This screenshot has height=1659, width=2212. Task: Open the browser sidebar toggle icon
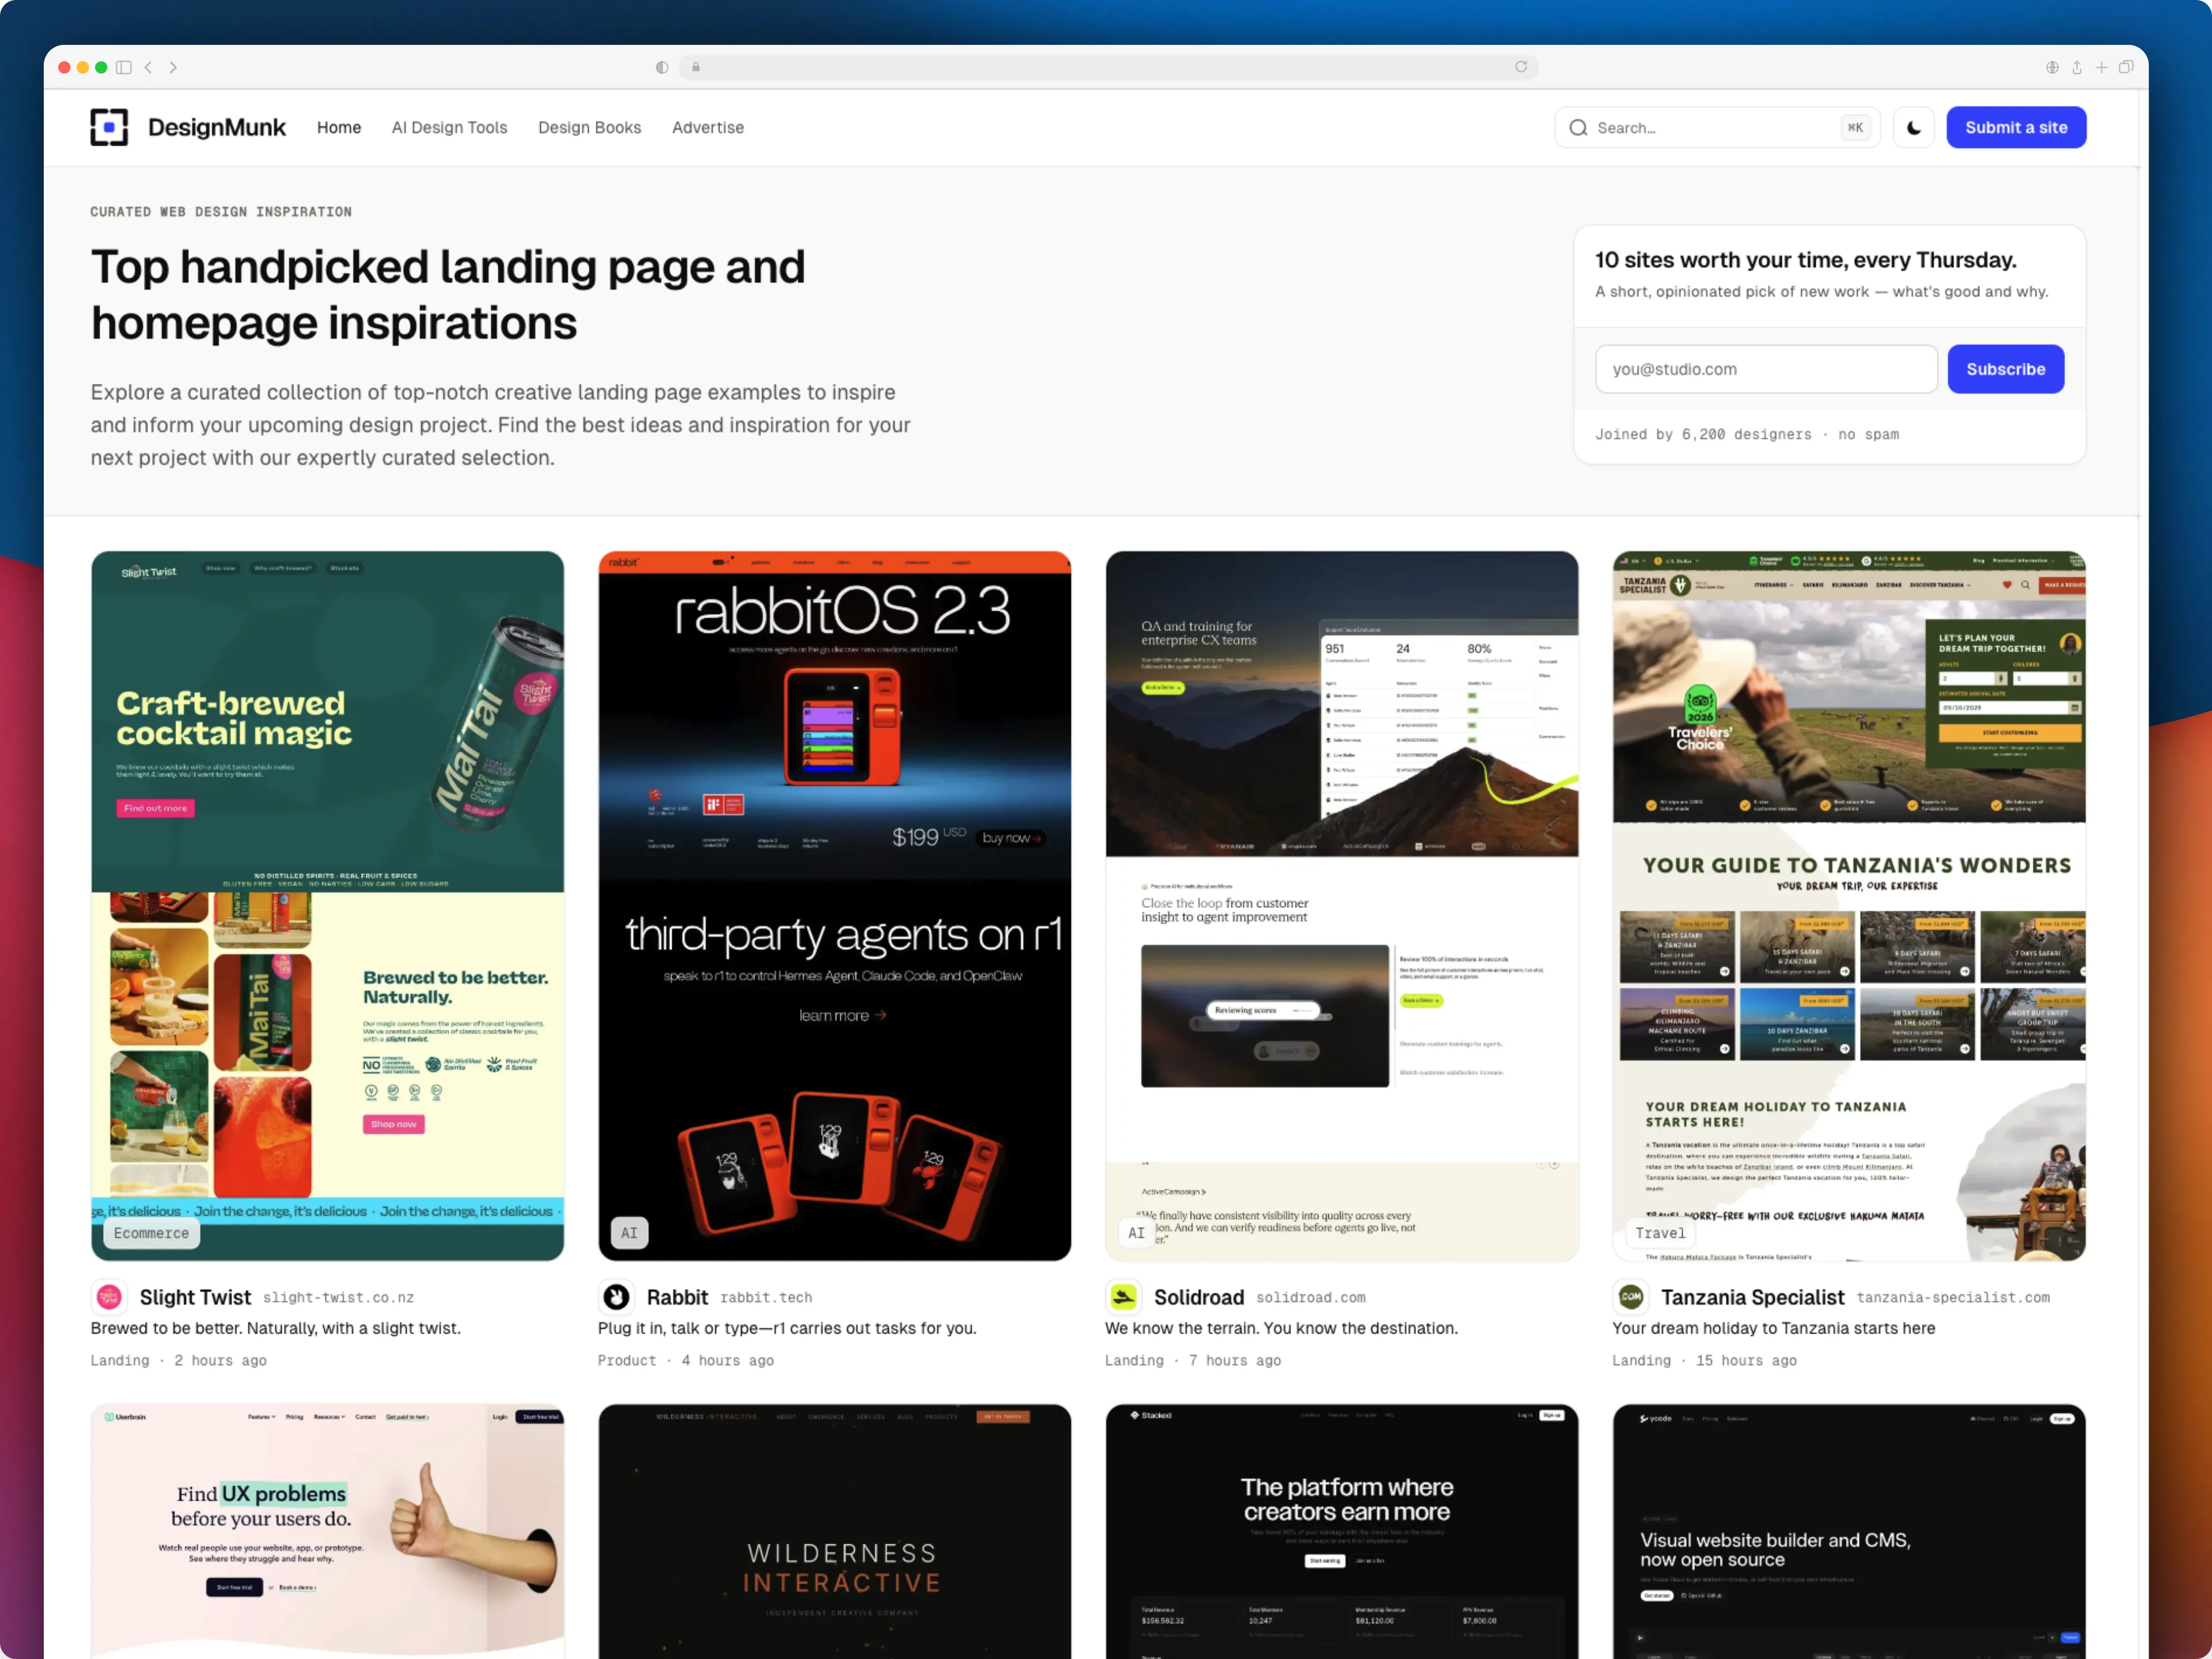click(124, 67)
